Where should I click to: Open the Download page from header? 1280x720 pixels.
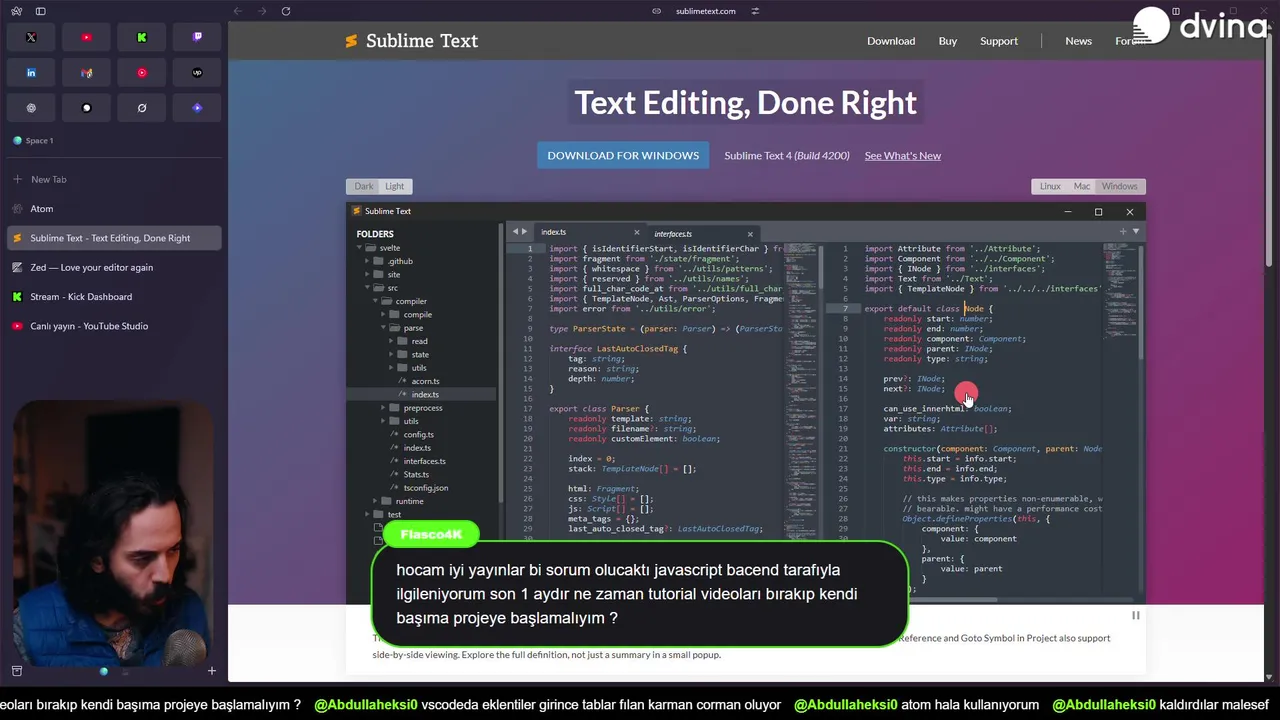tap(891, 41)
